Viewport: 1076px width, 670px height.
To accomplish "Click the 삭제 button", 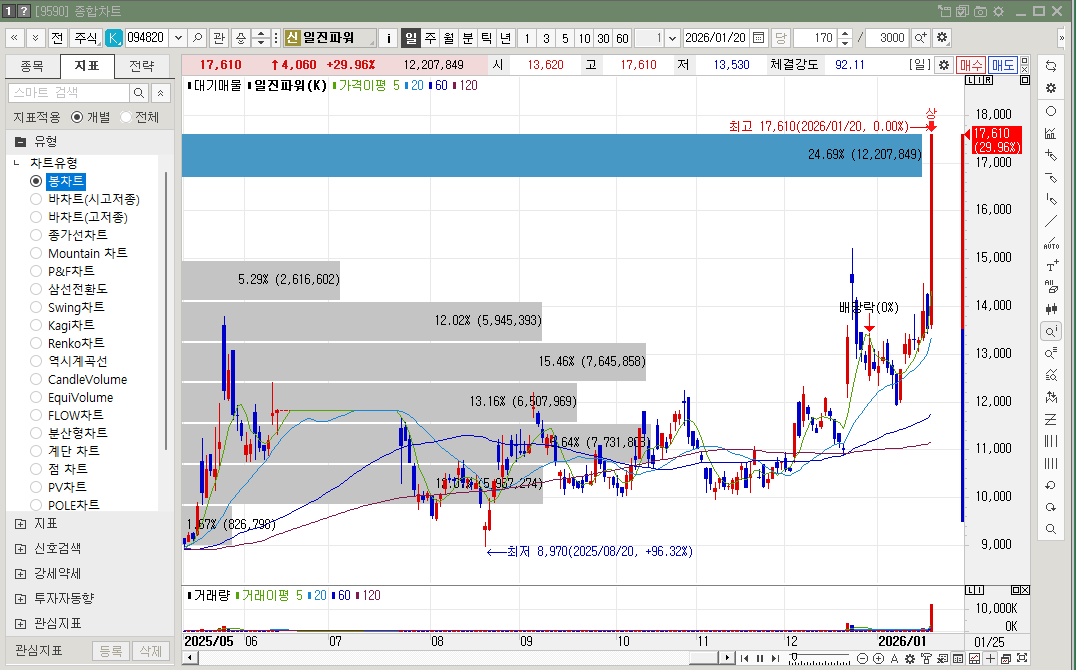I will (x=150, y=651).
